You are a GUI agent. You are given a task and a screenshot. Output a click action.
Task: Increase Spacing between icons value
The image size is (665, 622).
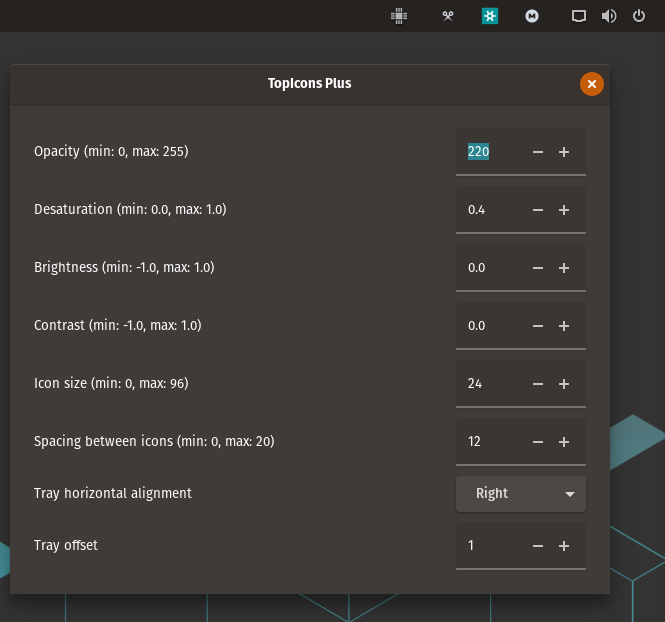tap(564, 442)
